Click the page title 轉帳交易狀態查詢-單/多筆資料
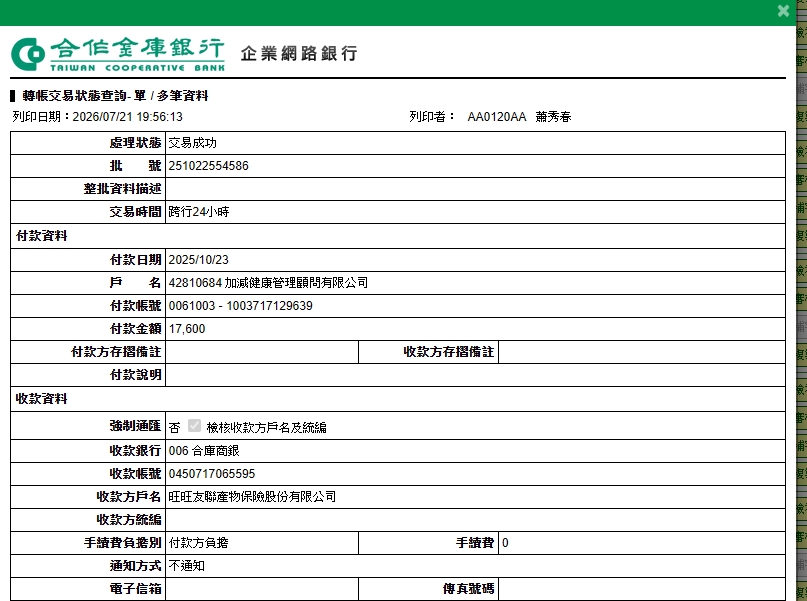Image resolution: width=807 pixels, height=601 pixels. [115, 96]
